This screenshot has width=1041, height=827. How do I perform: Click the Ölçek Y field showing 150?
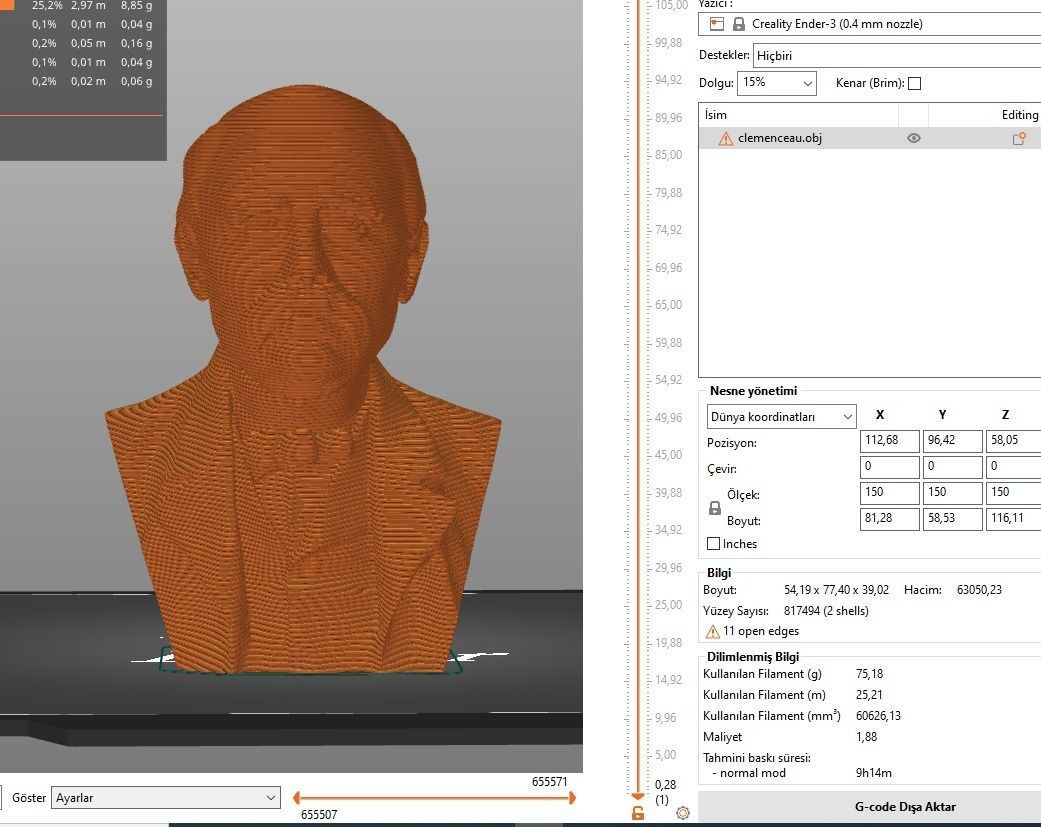953,492
